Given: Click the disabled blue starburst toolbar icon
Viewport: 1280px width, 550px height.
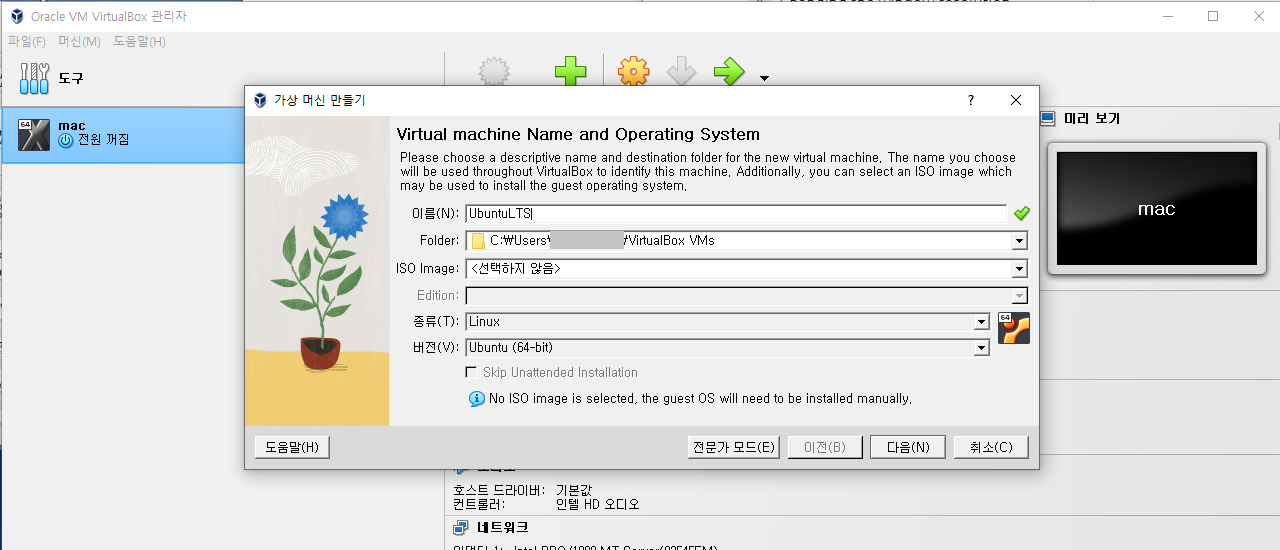Looking at the screenshot, I should (x=494, y=72).
